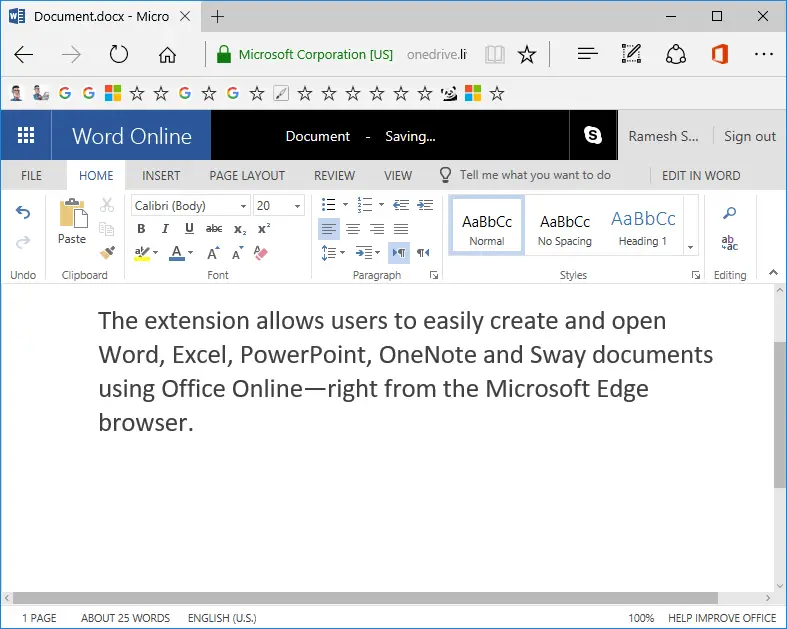The width and height of the screenshot is (787, 629).
Task: Click the Redo arrow icon
Action: (23, 242)
